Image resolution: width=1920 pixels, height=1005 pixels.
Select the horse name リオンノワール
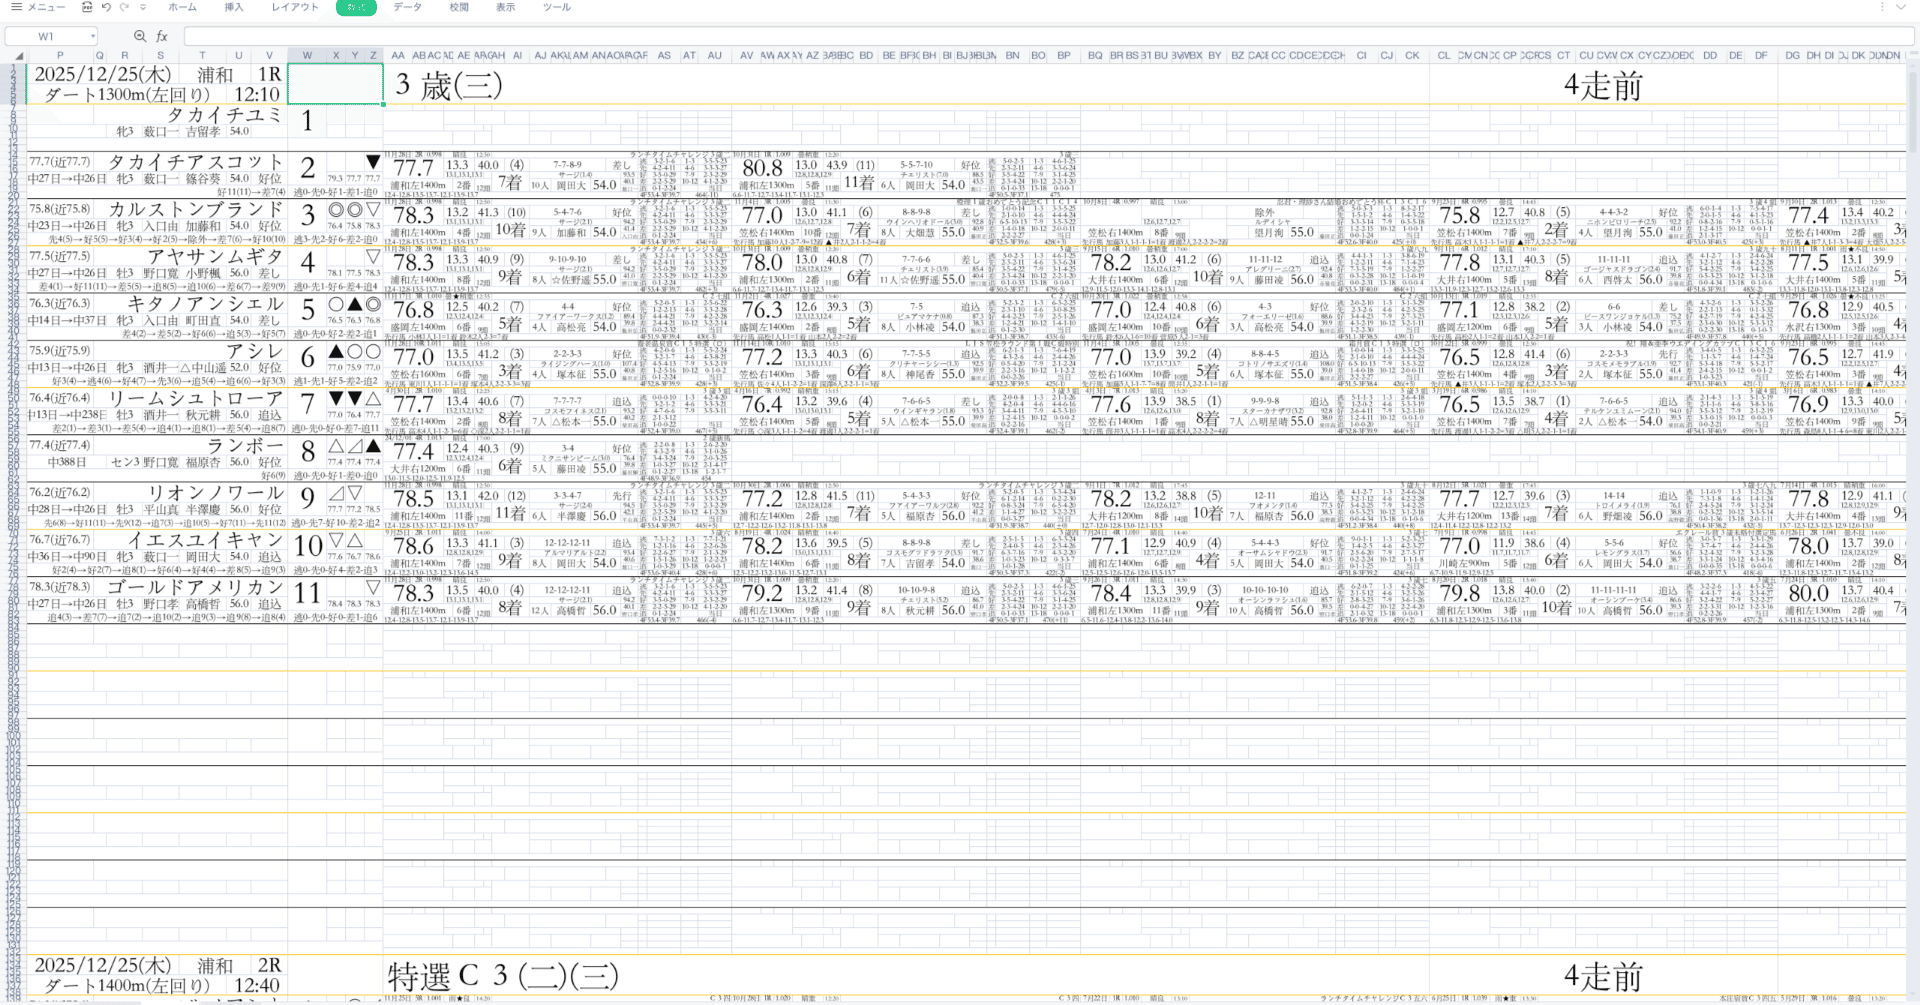point(215,493)
